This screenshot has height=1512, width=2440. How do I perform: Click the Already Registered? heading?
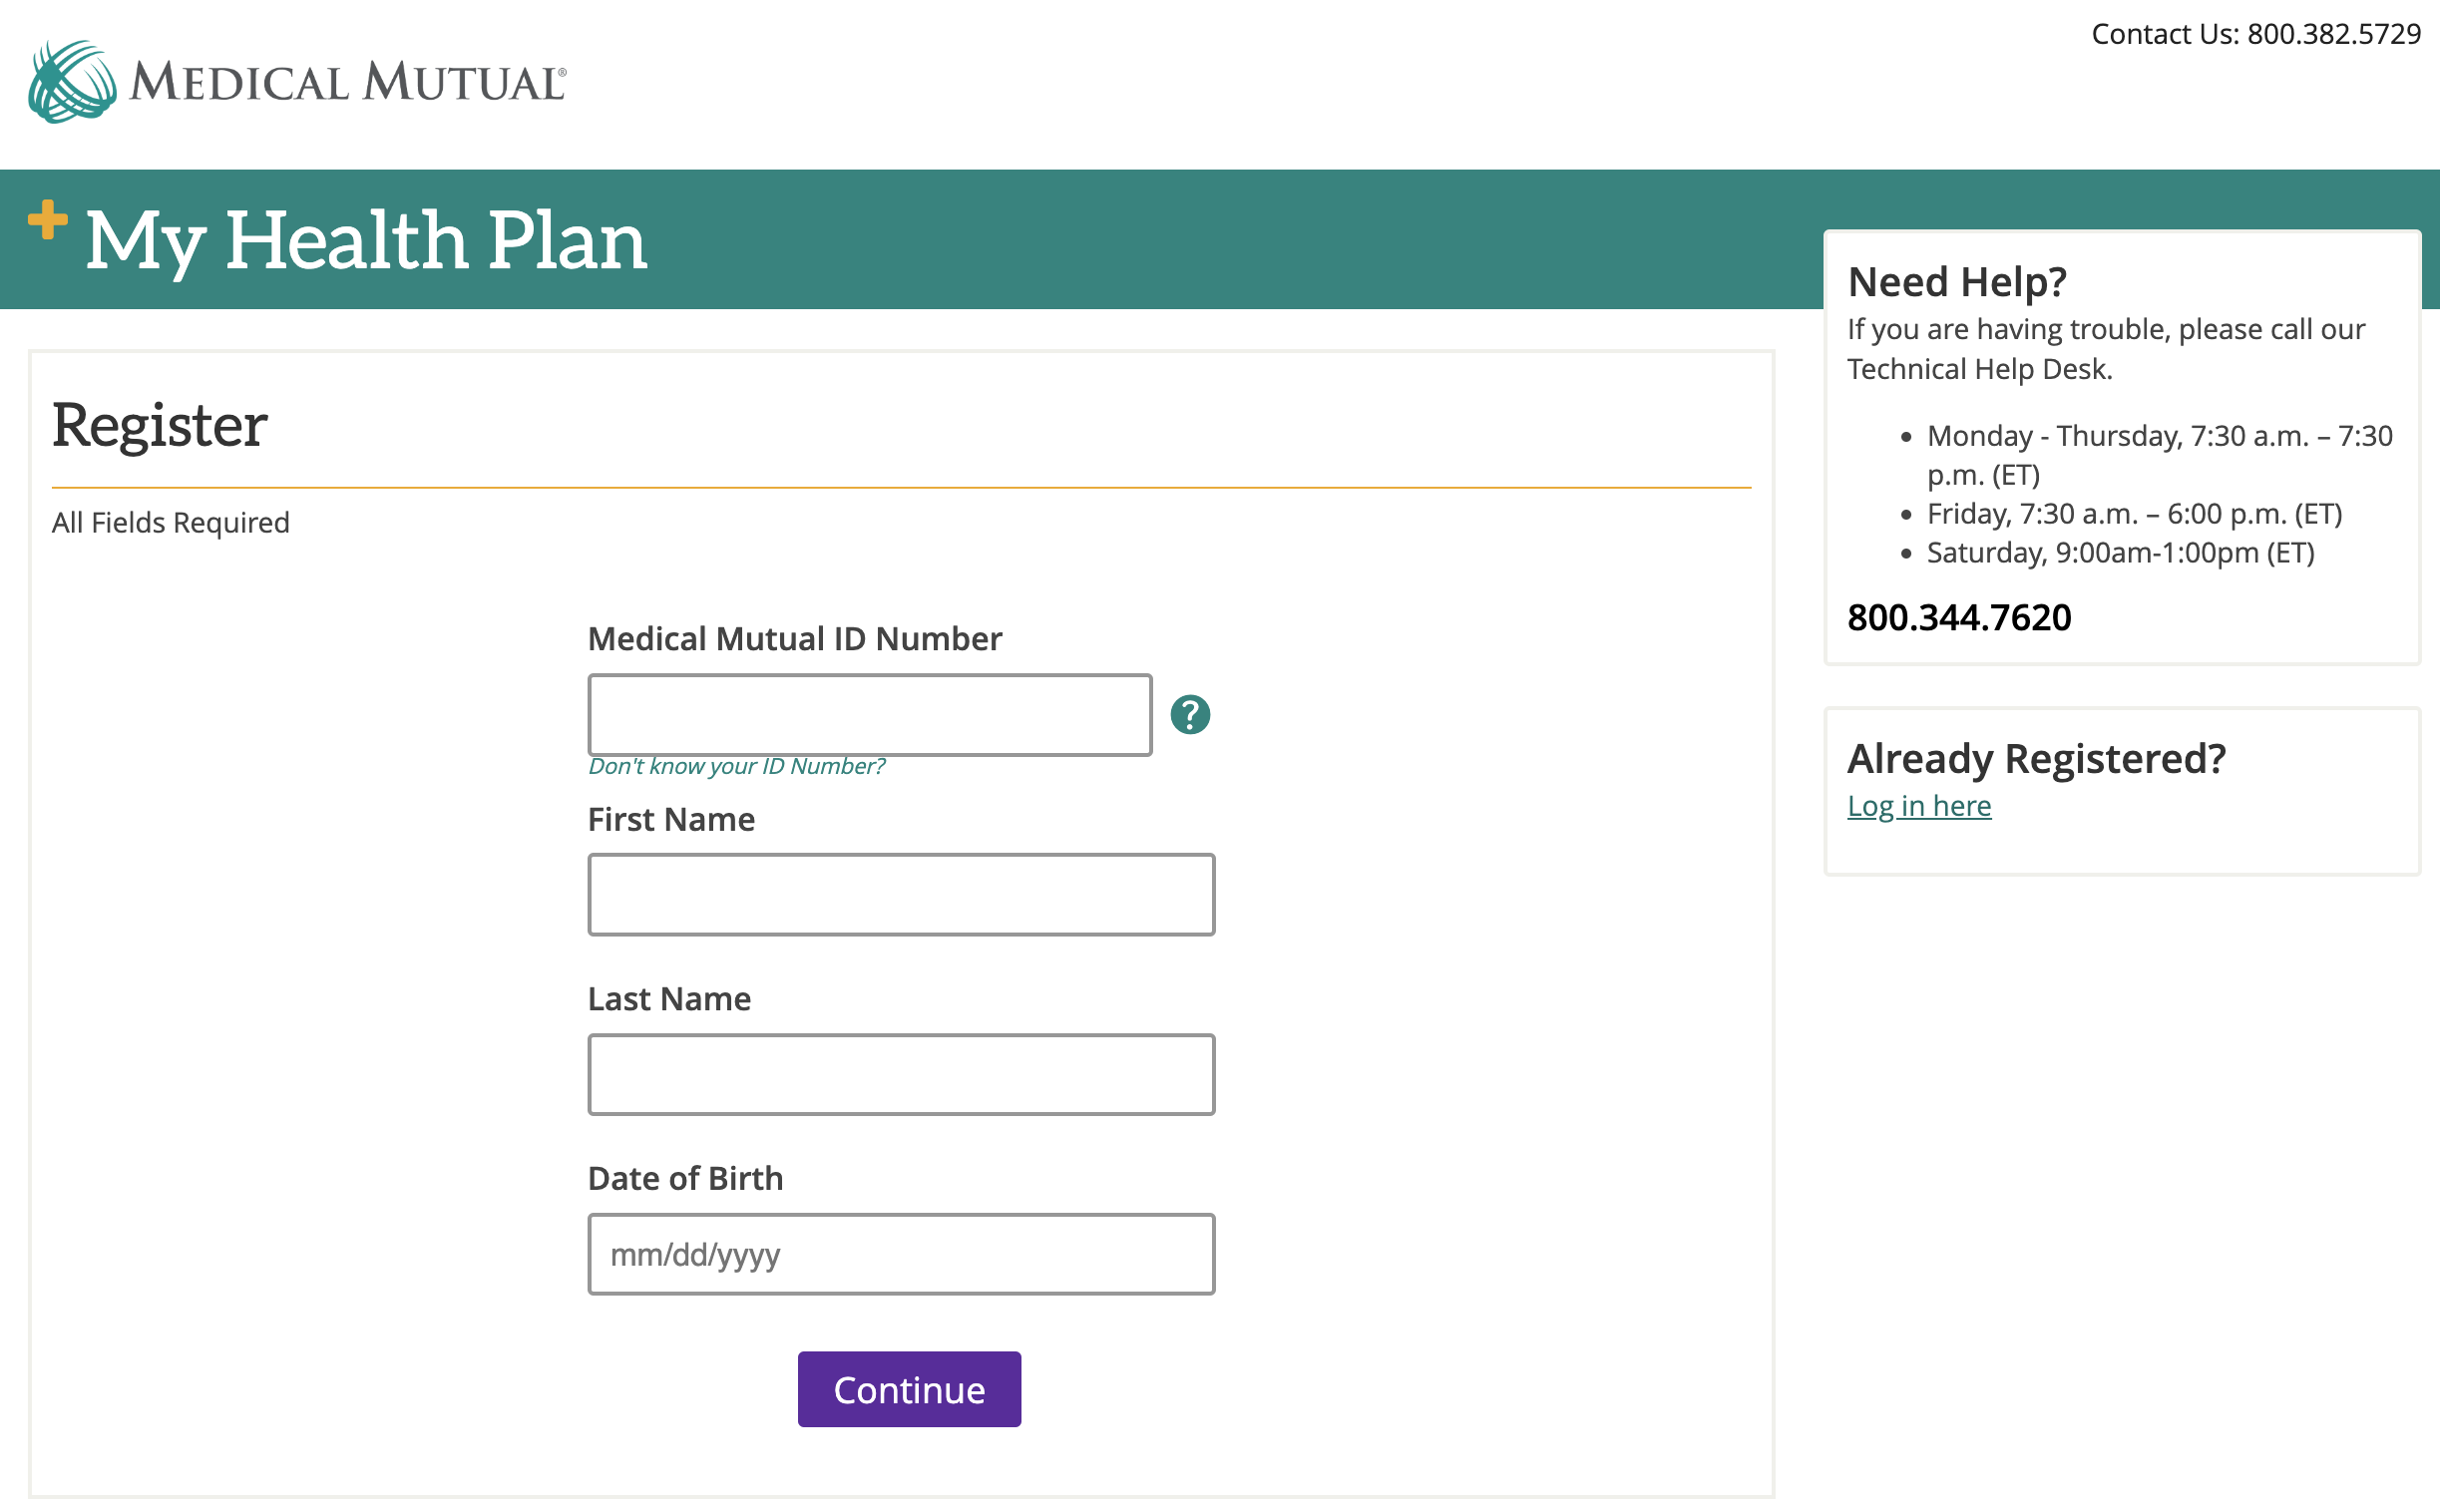coord(2036,759)
